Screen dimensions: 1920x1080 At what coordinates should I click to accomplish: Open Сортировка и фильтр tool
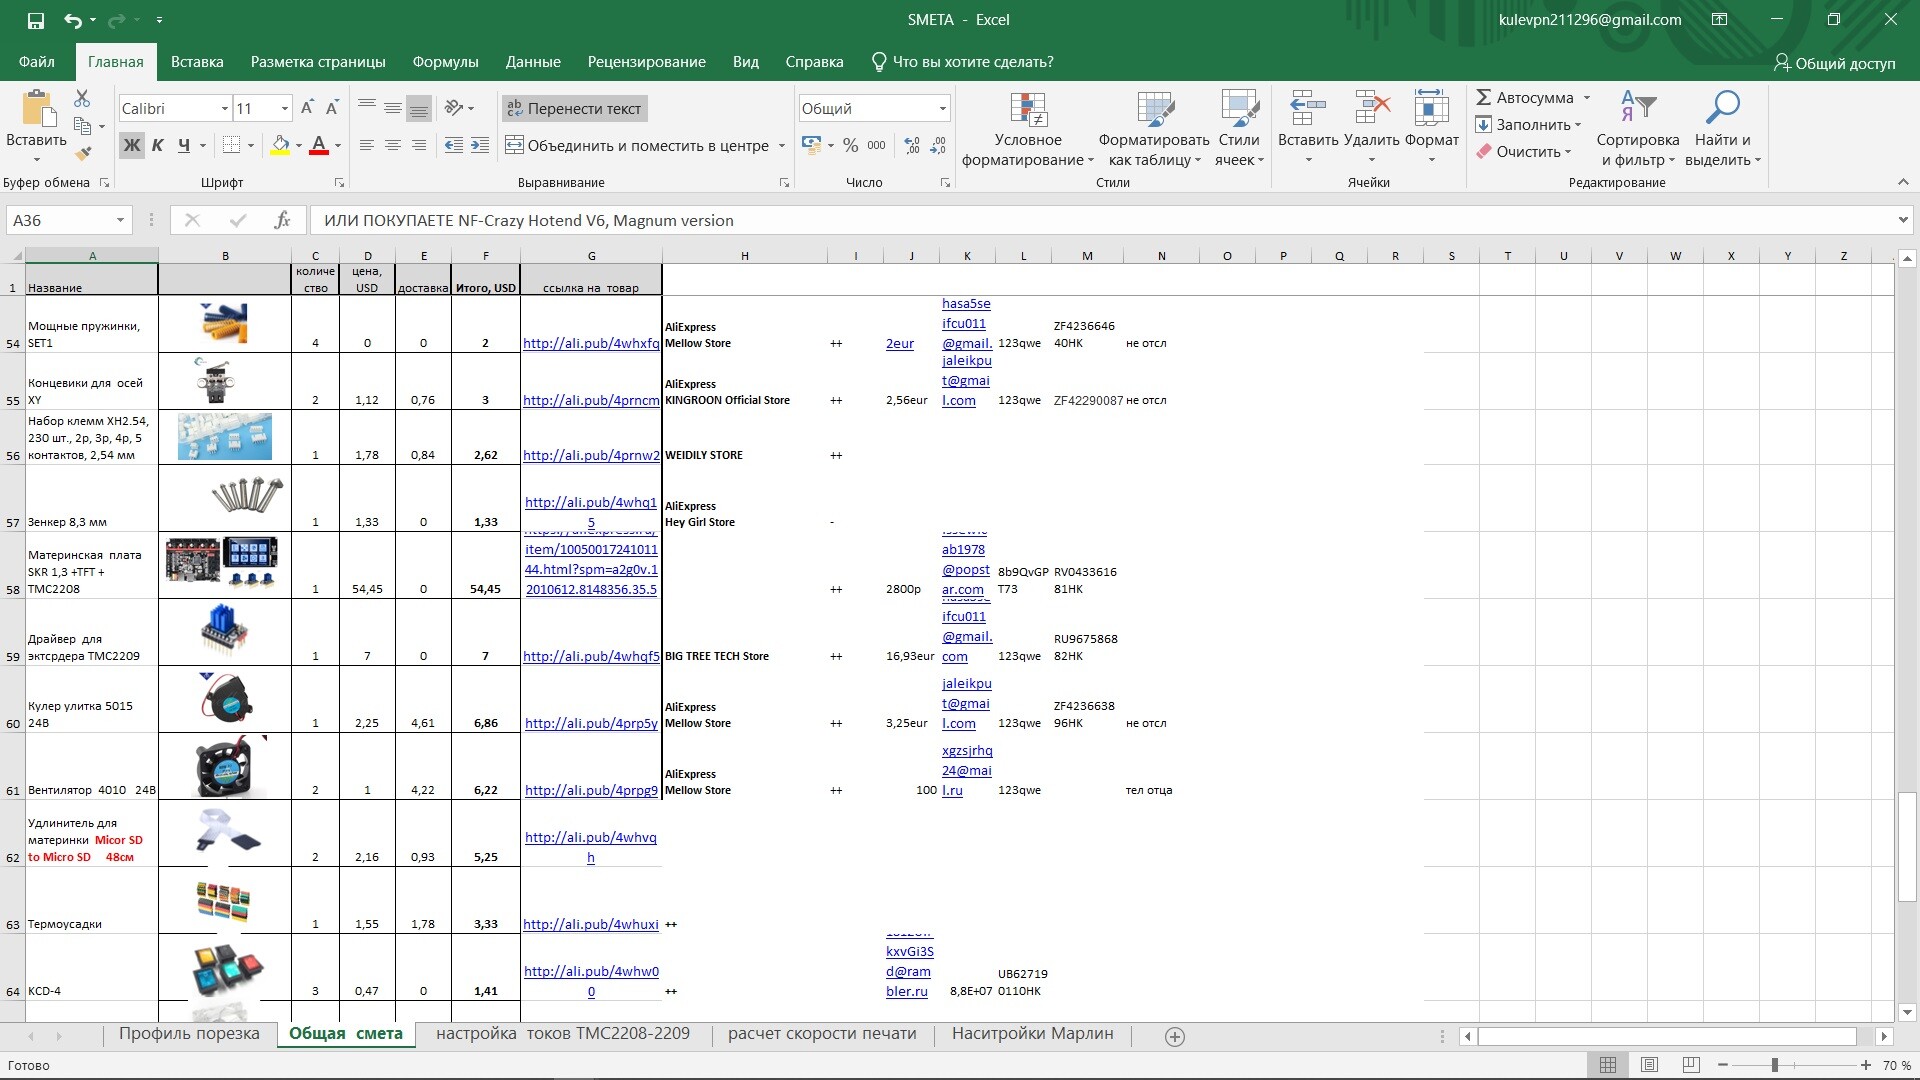click(x=1637, y=130)
